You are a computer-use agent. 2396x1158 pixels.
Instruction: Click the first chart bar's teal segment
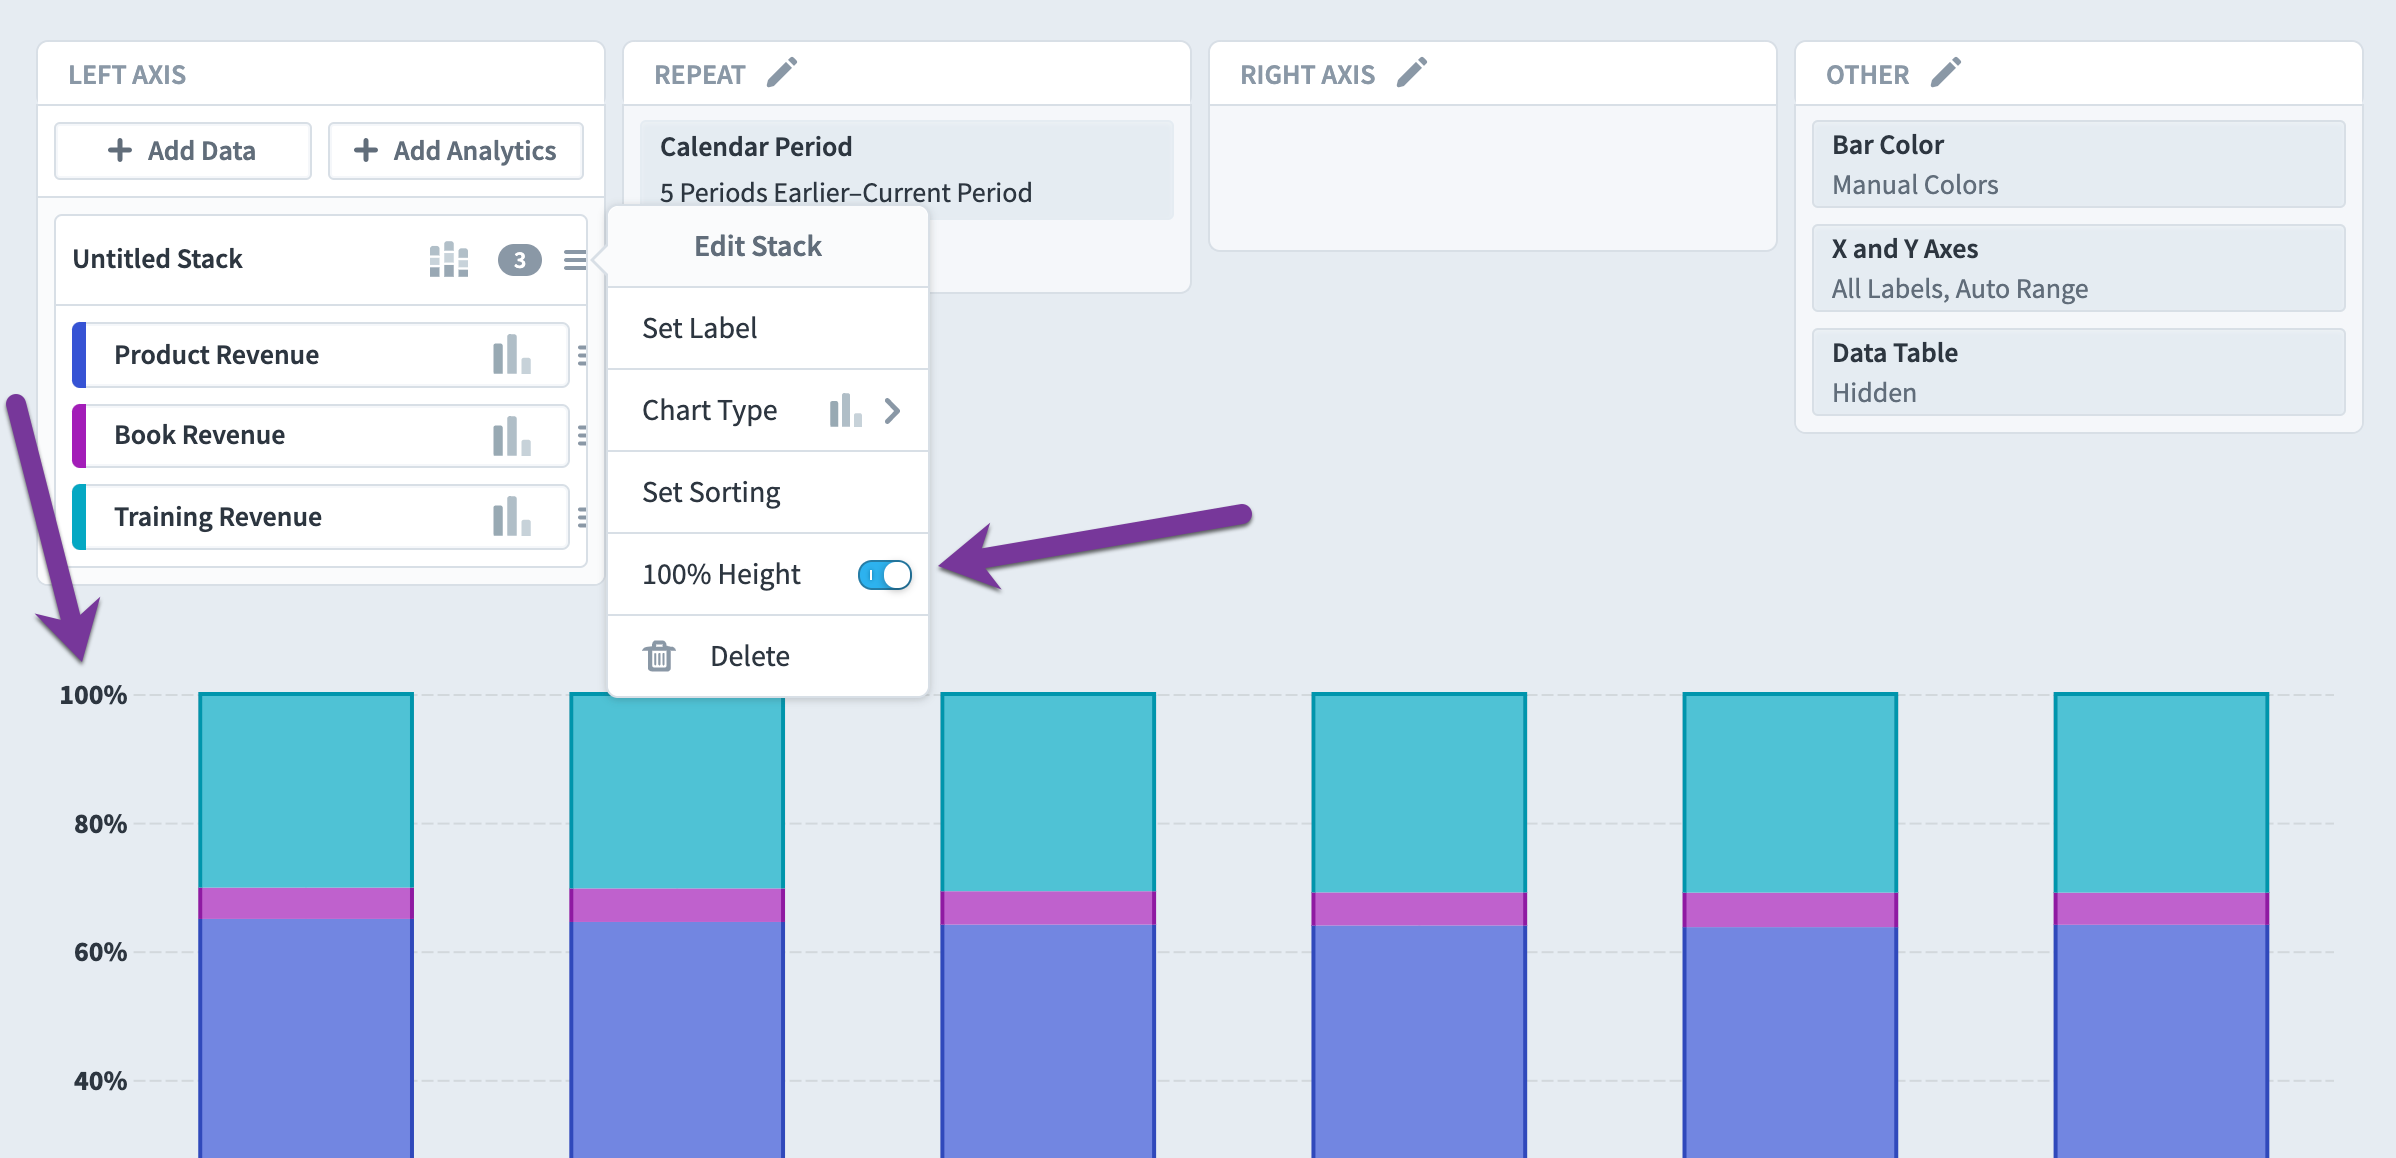[306, 790]
